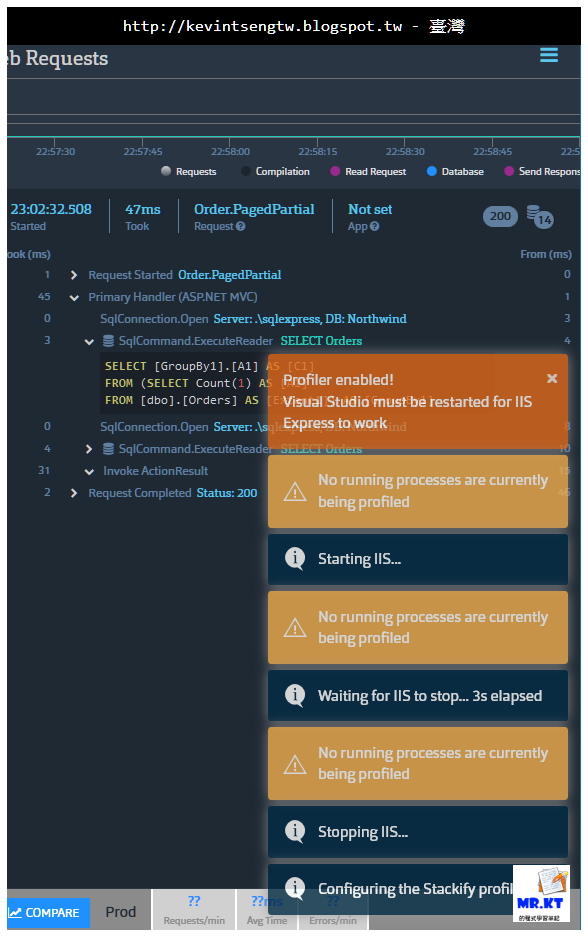Click warning icon on third No running processes toast
Image resolution: width=588 pixels, height=937 pixels.
(x=295, y=764)
